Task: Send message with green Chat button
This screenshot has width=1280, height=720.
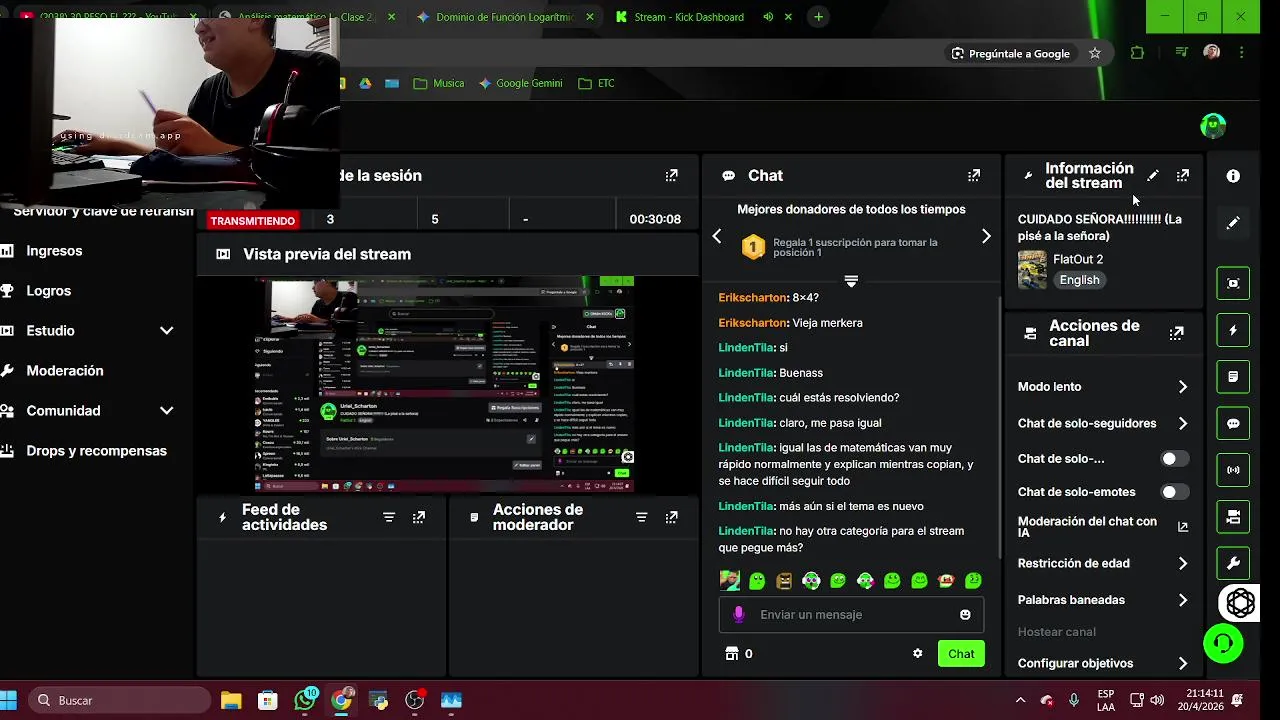Action: 961,654
